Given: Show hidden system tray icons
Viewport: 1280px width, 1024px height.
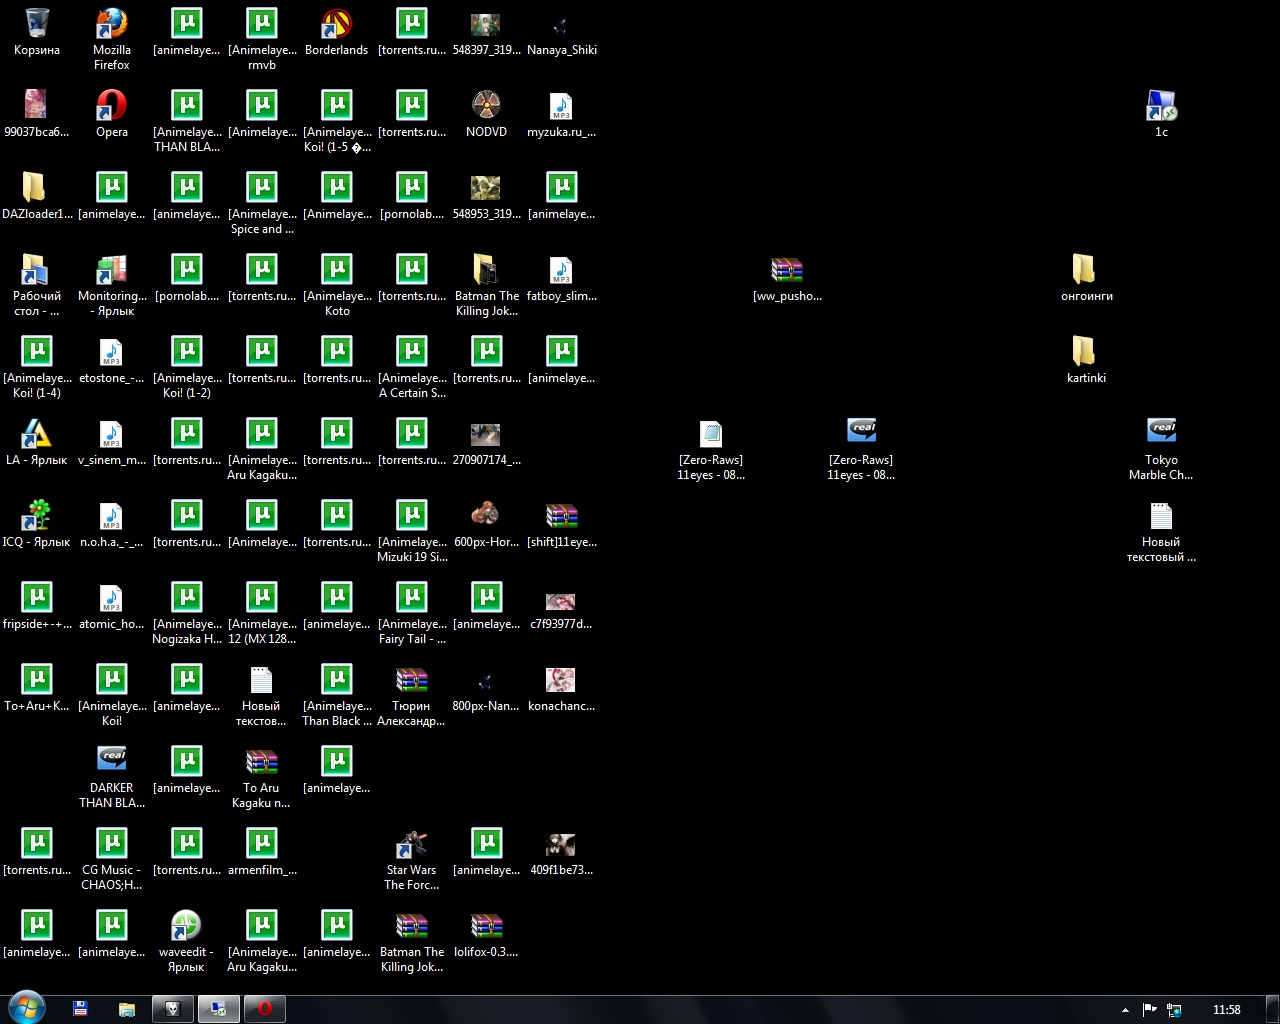Looking at the screenshot, I should coord(1125,1010).
